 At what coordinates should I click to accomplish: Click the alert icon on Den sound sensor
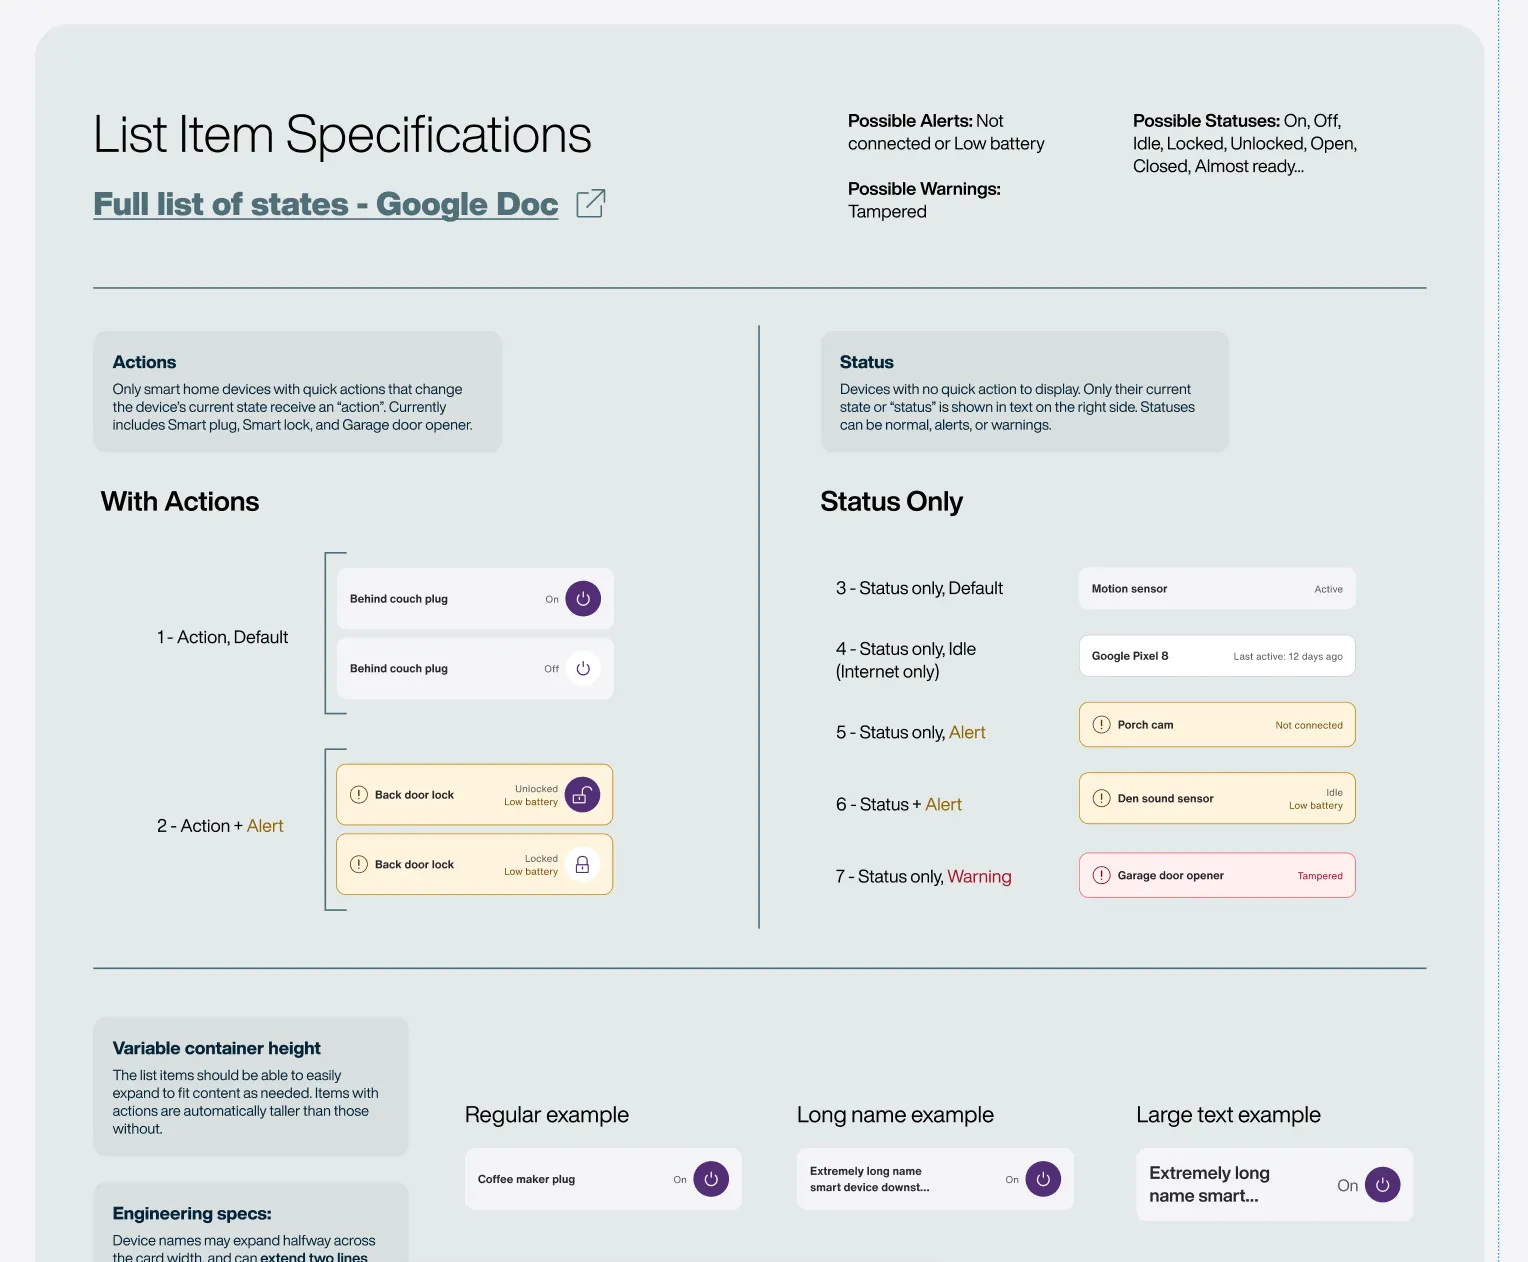click(x=1101, y=798)
